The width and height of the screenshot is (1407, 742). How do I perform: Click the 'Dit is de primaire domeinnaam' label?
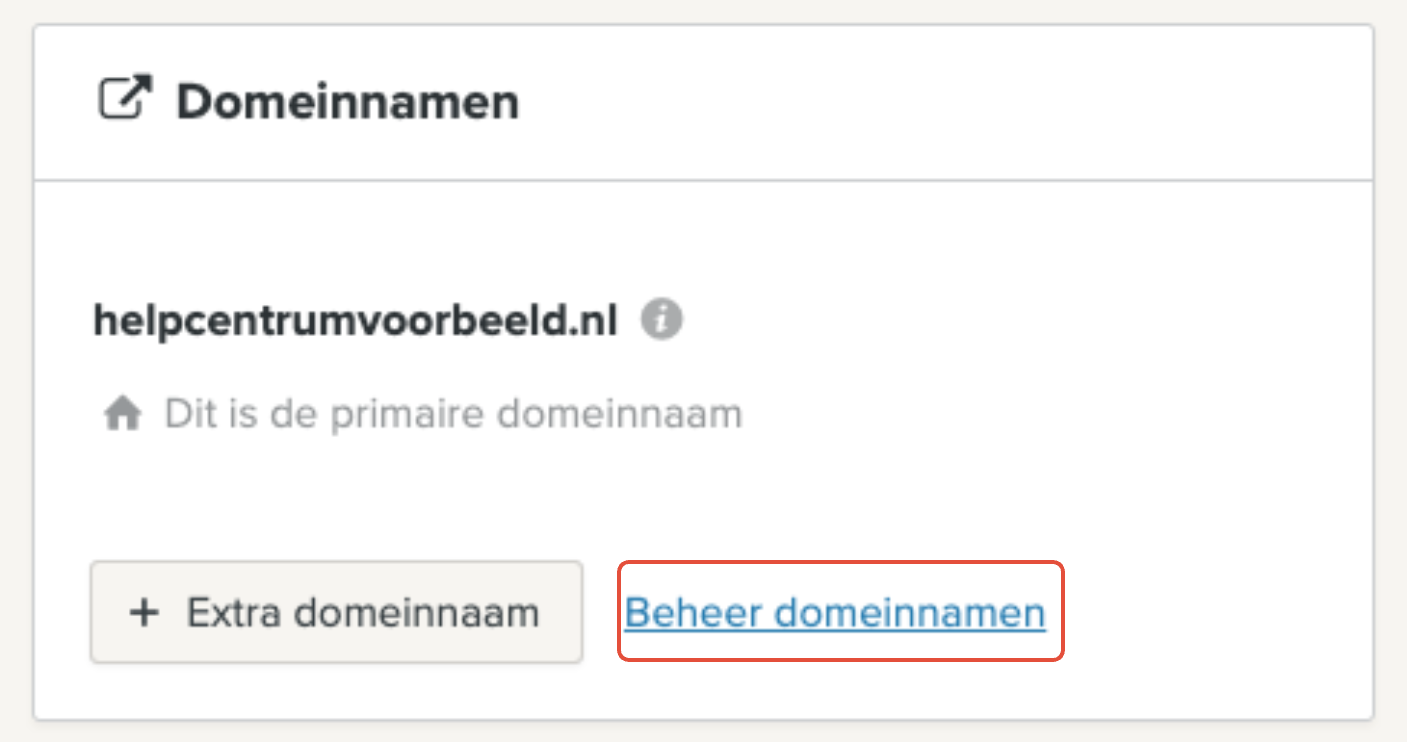point(453,413)
